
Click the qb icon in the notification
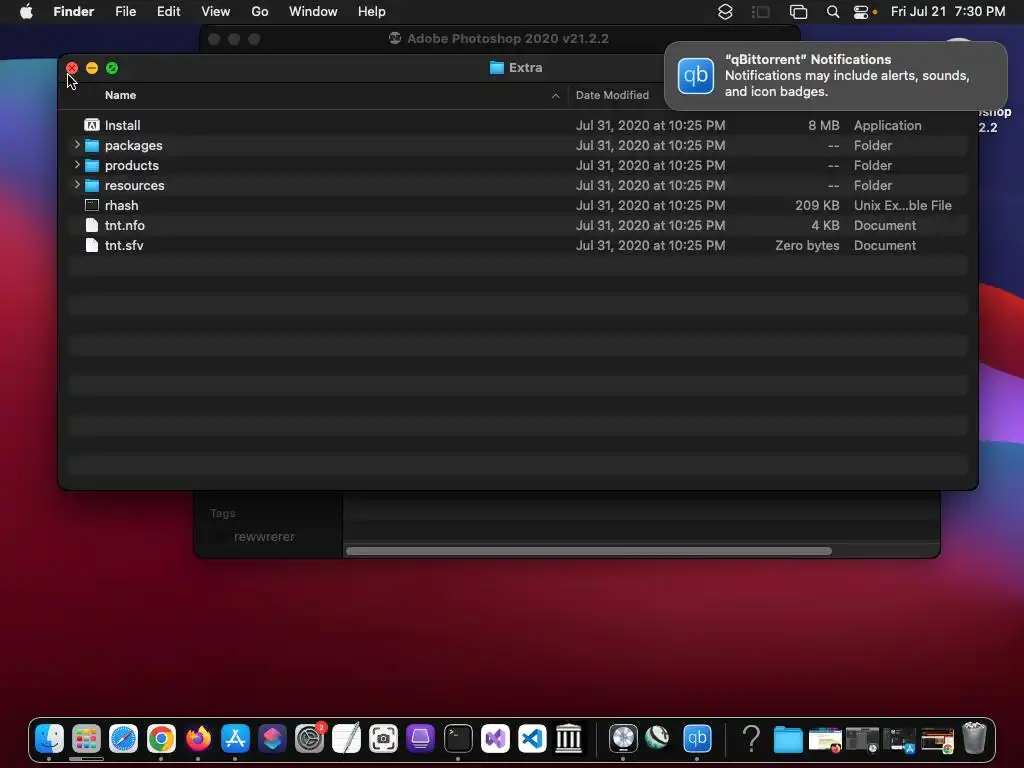tap(696, 76)
